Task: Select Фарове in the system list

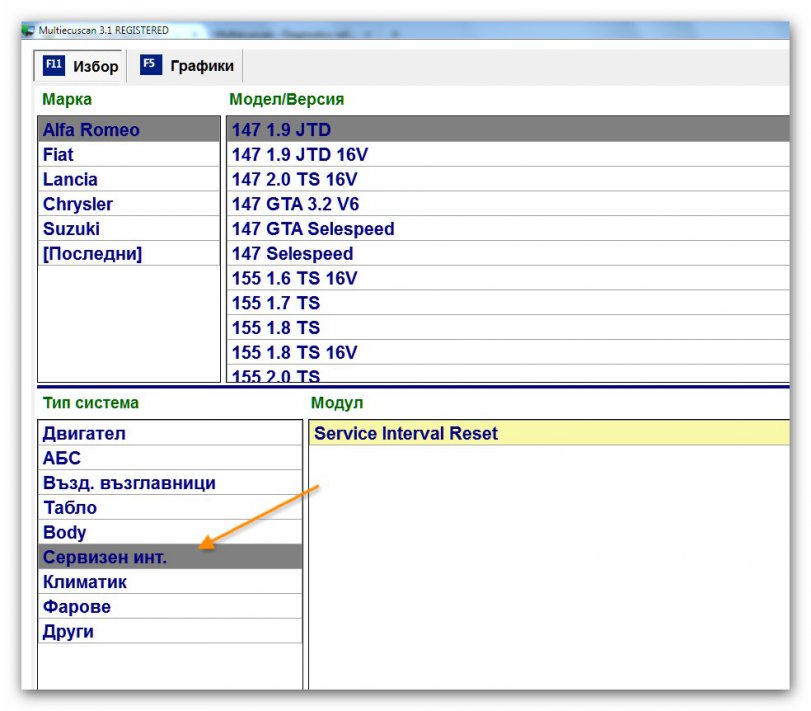Action: coord(77,607)
